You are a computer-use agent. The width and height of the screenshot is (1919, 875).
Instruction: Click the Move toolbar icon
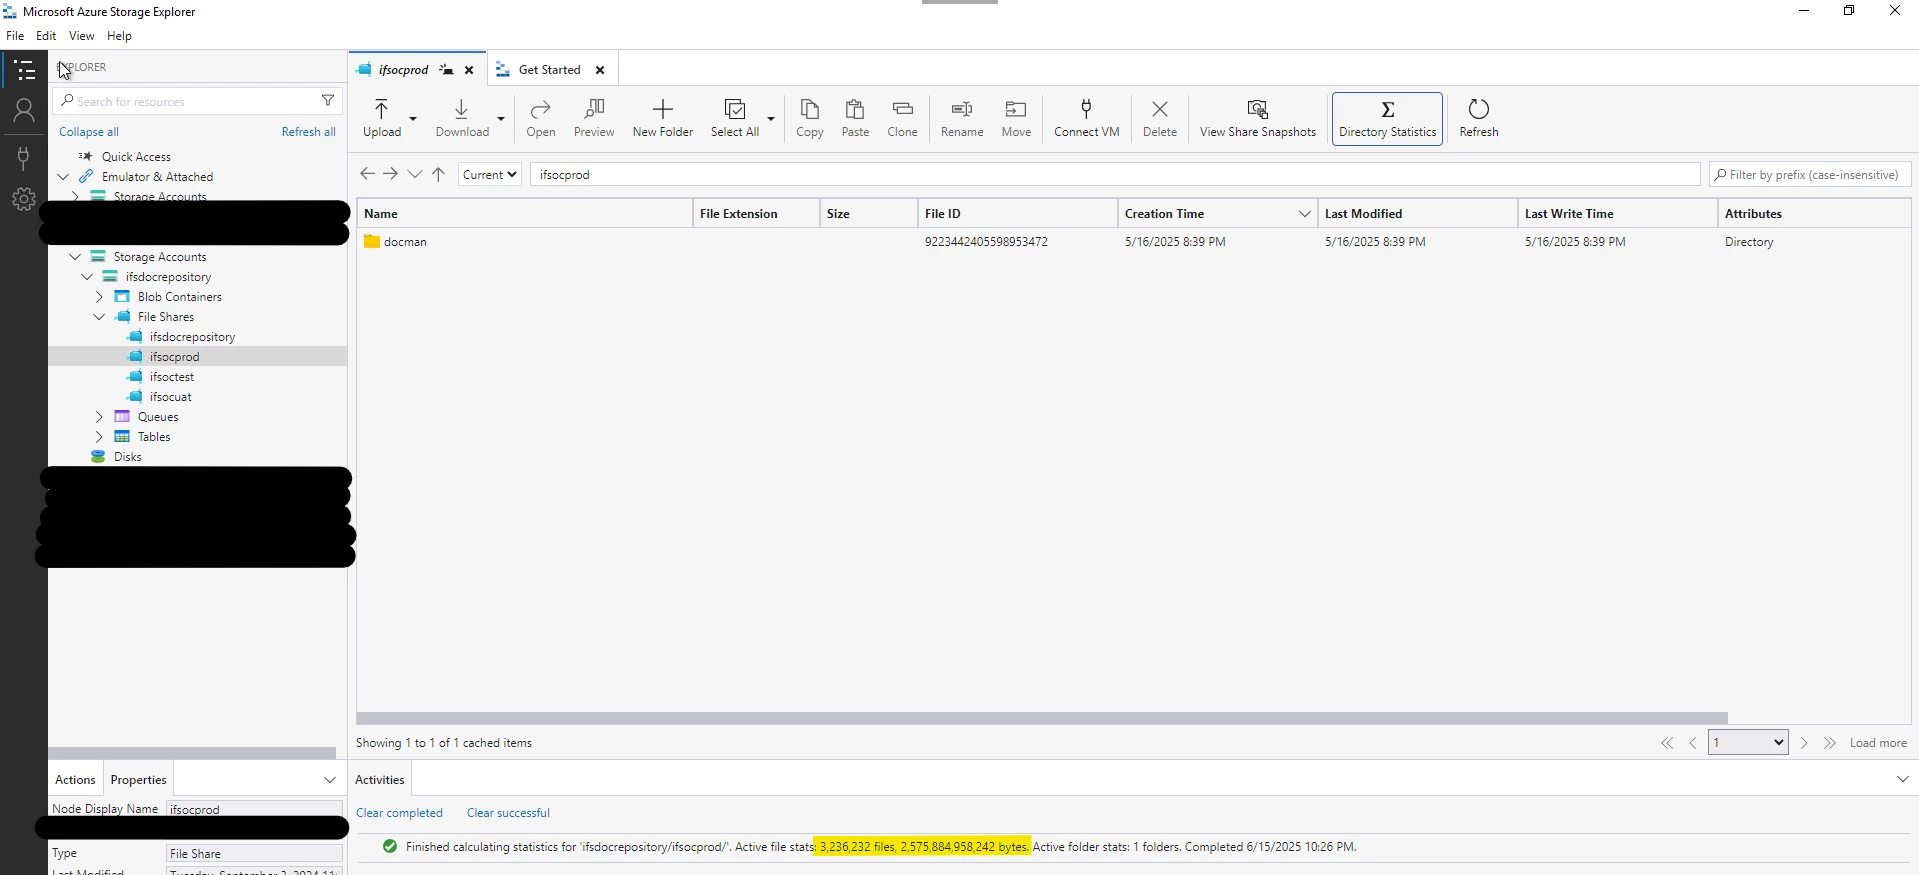(x=1016, y=118)
